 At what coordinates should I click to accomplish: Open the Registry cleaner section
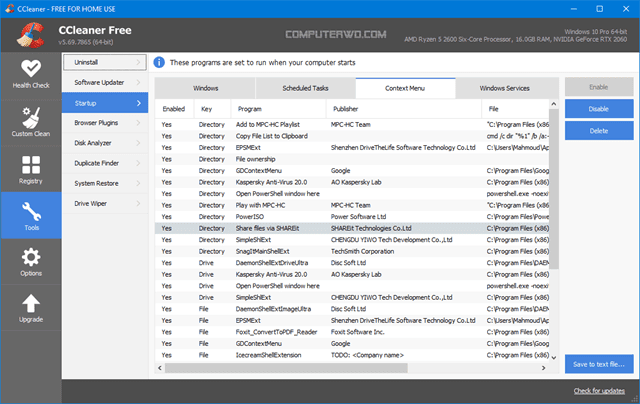coord(31,170)
